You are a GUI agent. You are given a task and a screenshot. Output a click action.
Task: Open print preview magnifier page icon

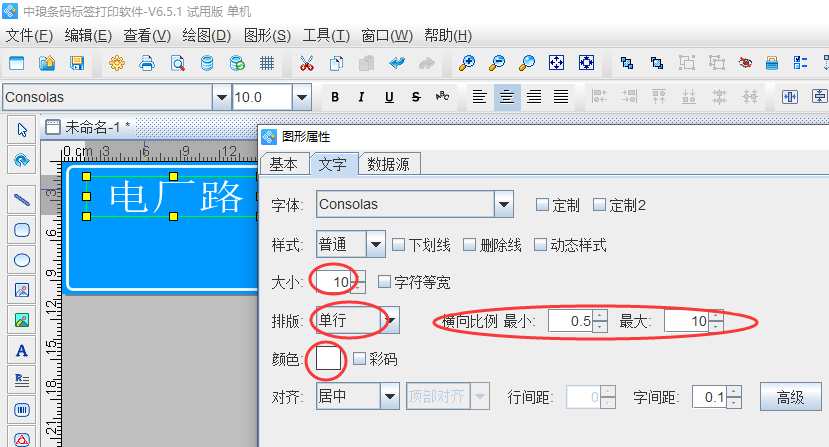click(x=178, y=63)
